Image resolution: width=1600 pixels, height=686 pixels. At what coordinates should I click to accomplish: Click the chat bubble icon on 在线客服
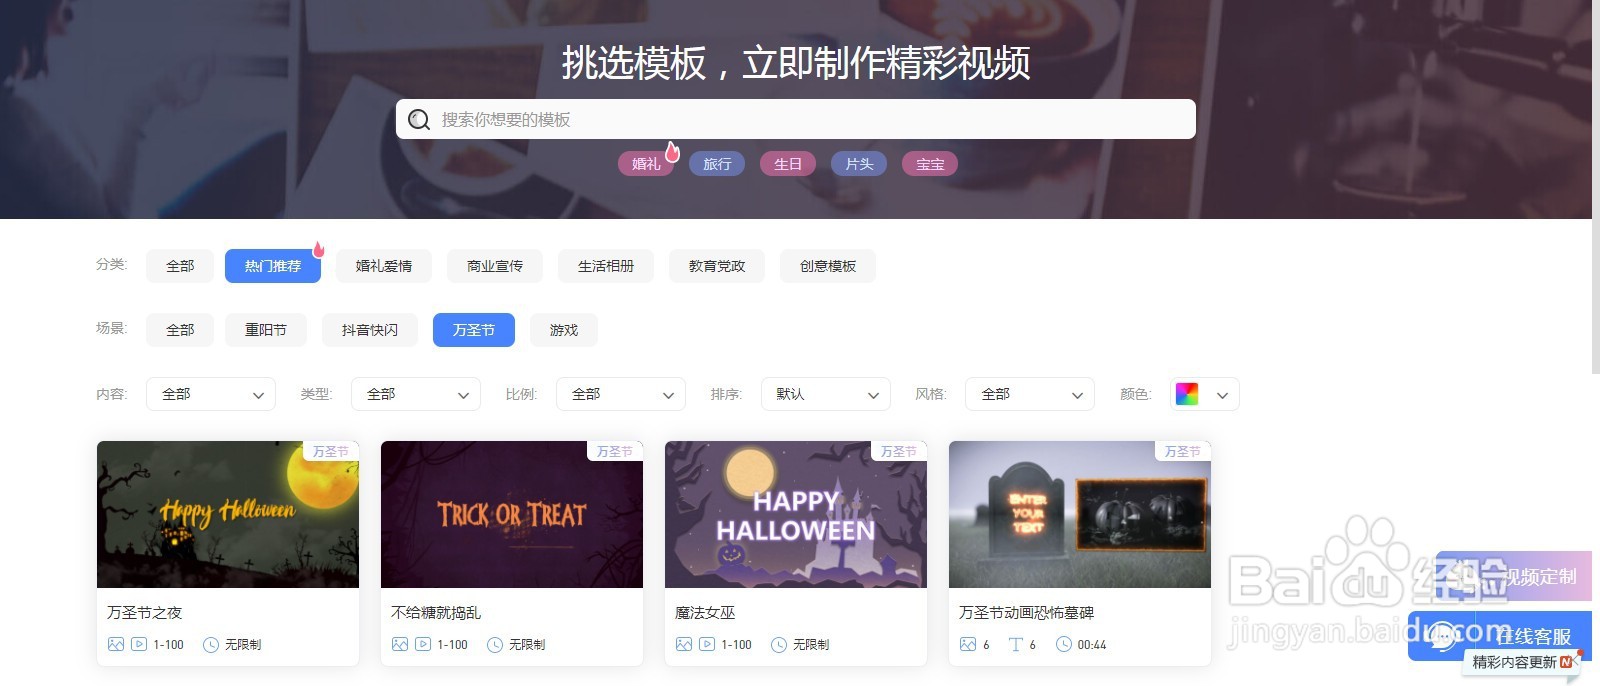(1443, 637)
